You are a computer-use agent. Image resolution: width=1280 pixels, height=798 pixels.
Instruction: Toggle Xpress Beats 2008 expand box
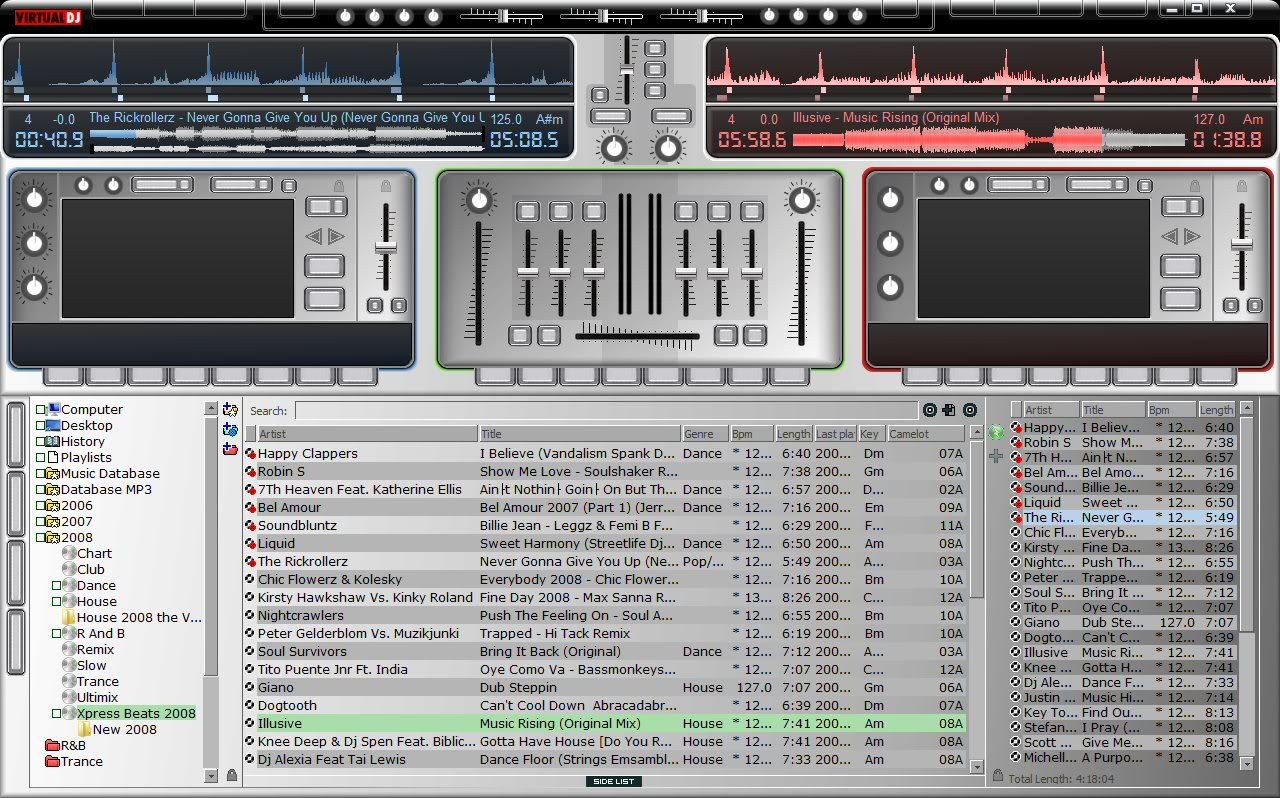[x=57, y=713]
